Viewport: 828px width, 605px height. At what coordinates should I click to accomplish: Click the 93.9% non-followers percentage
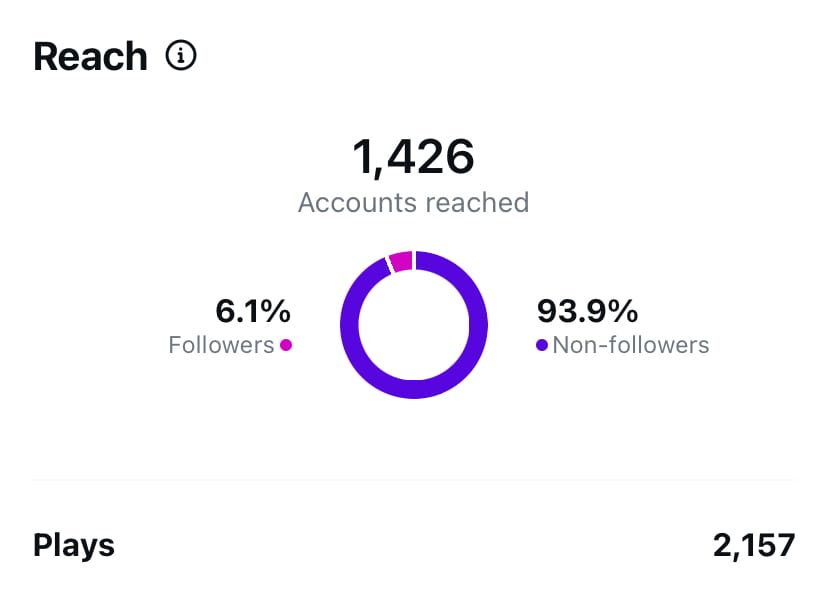point(587,311)
